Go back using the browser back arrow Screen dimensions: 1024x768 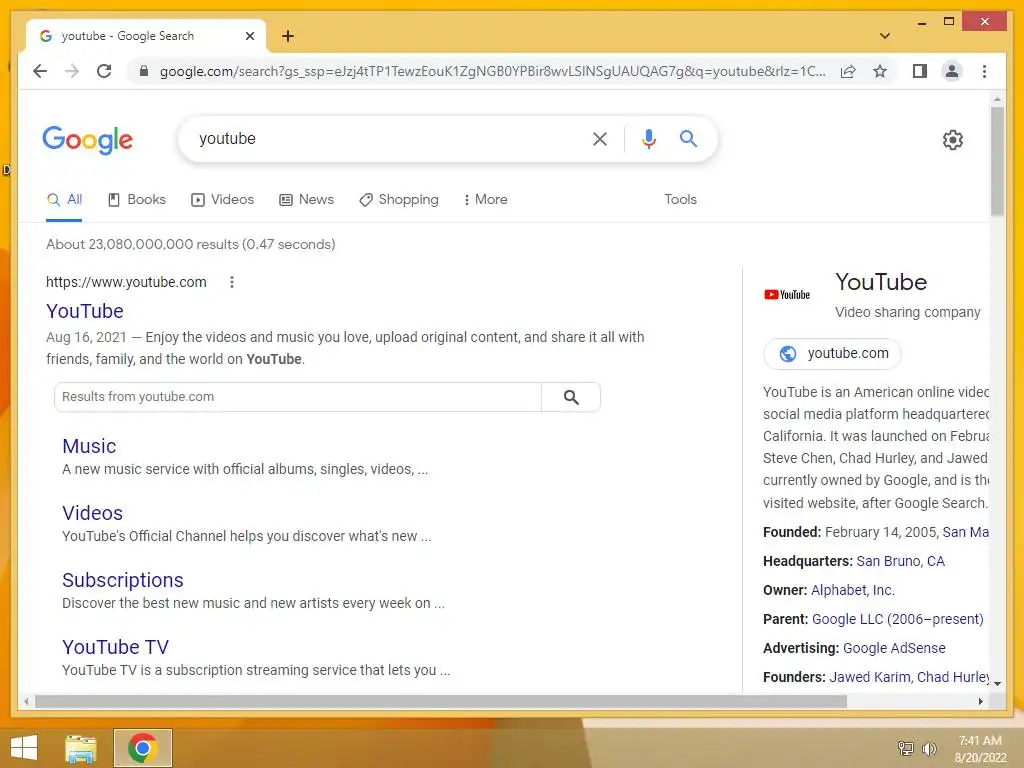(40, 71)
